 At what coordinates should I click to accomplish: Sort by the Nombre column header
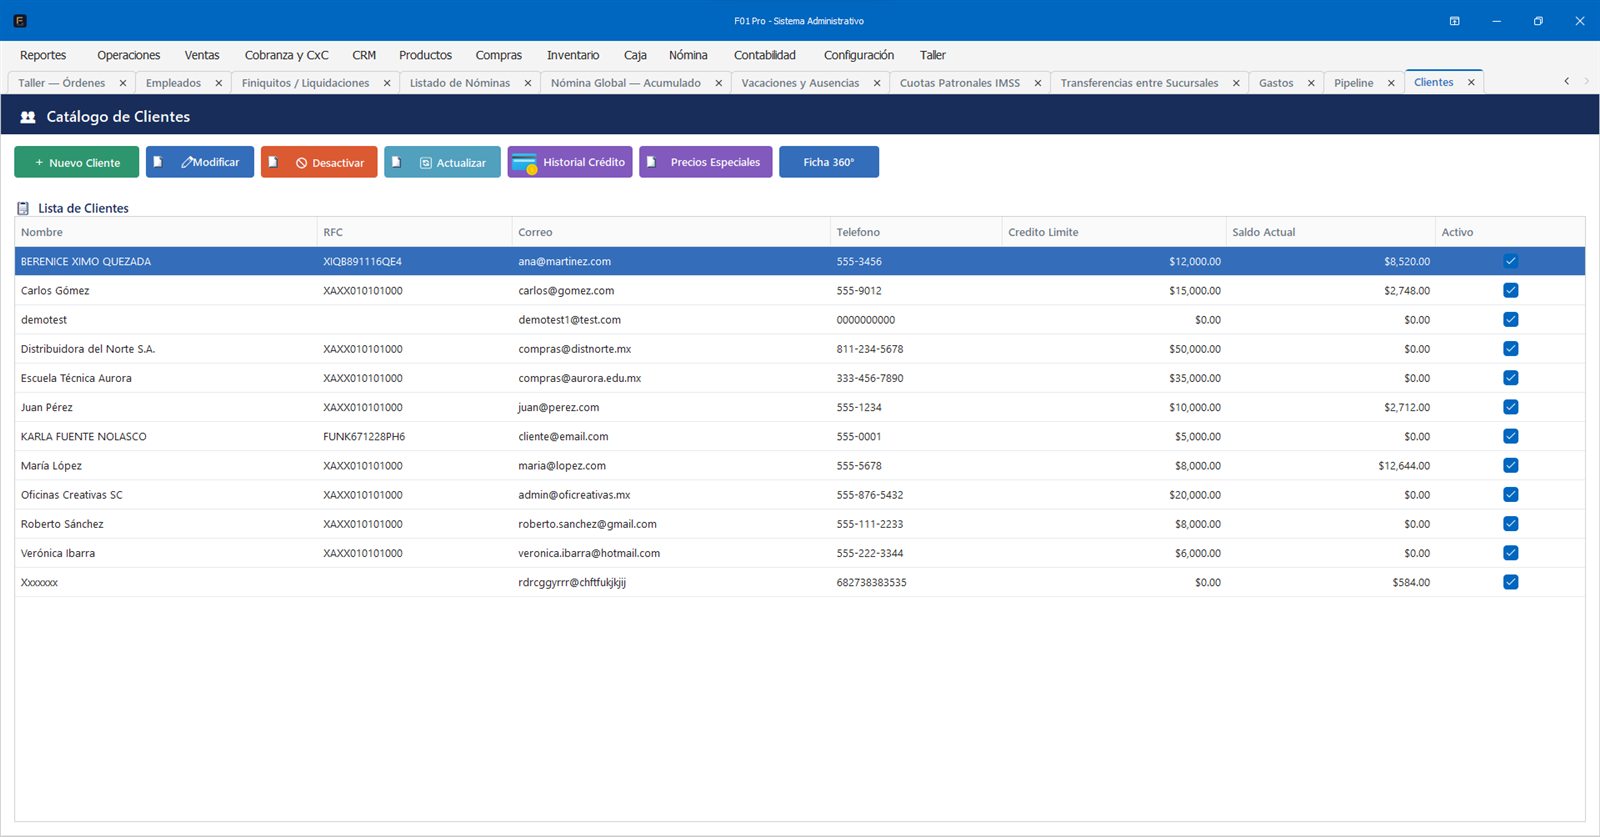pos(165,232)
